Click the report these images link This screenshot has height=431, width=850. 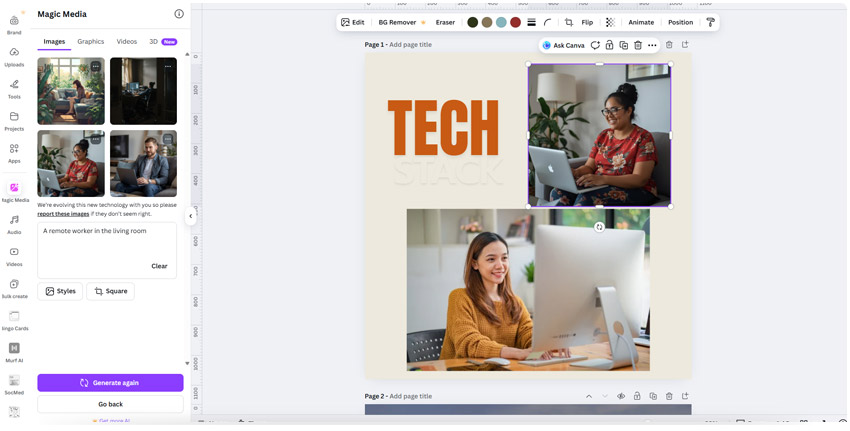click(63, 214)
